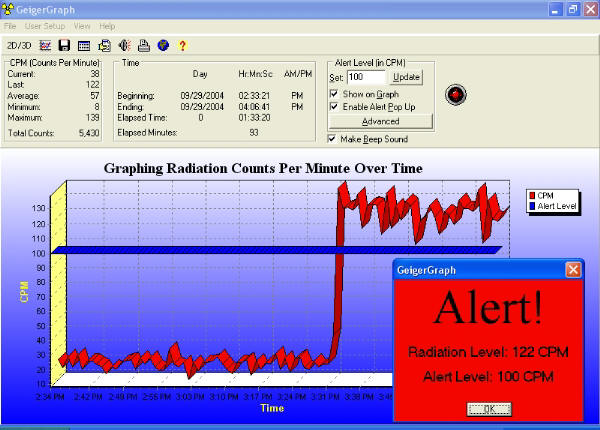Click the Elapsed Minutes value 93
This screenshot has height=430, width=600.
click(x=254, y=132)
